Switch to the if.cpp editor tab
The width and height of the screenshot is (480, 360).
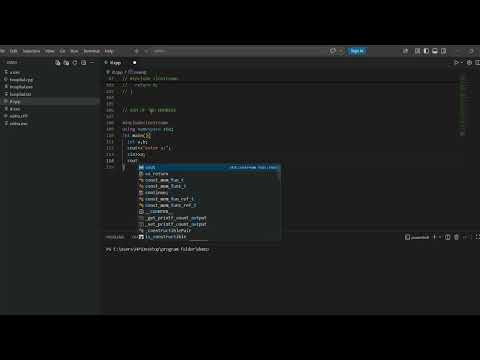[x=116, y=63]
